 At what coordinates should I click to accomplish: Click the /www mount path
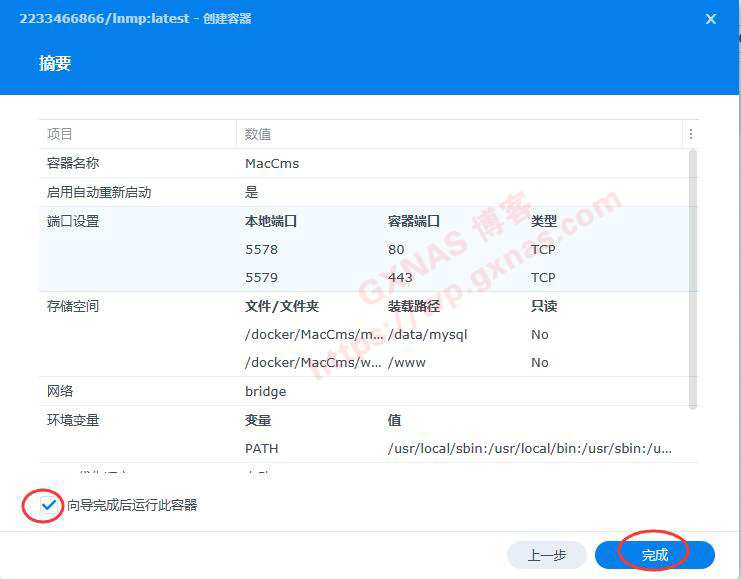click(x=407, y=362)
